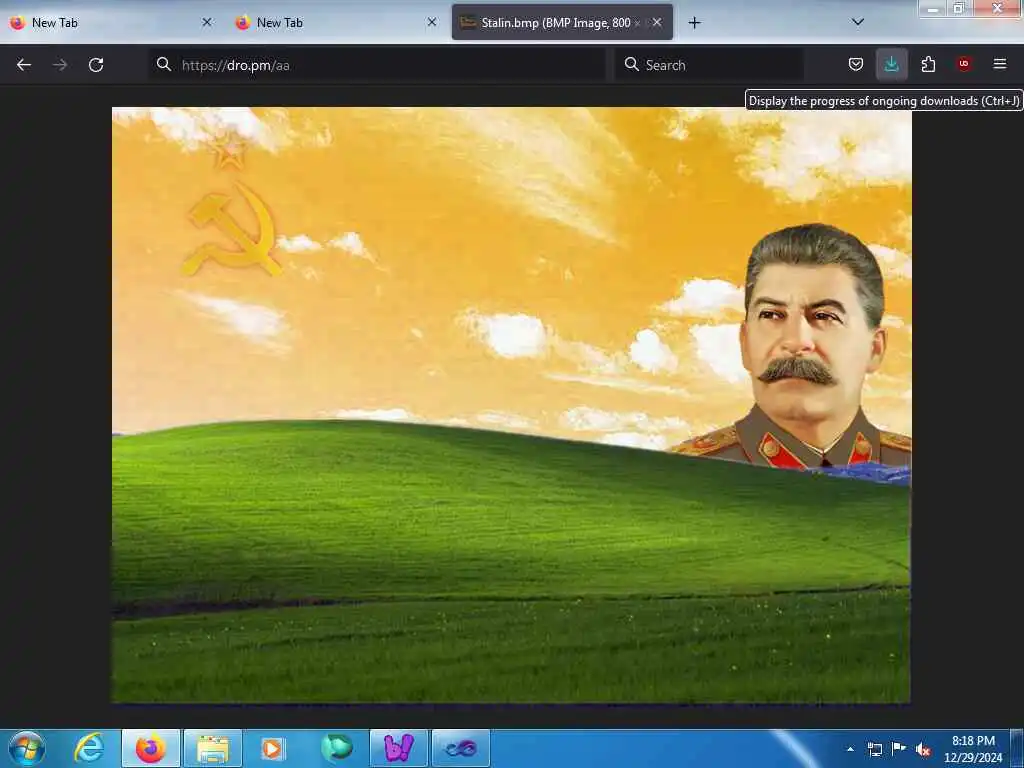
Task: Close the first New Tab
Action: (206, 22)
